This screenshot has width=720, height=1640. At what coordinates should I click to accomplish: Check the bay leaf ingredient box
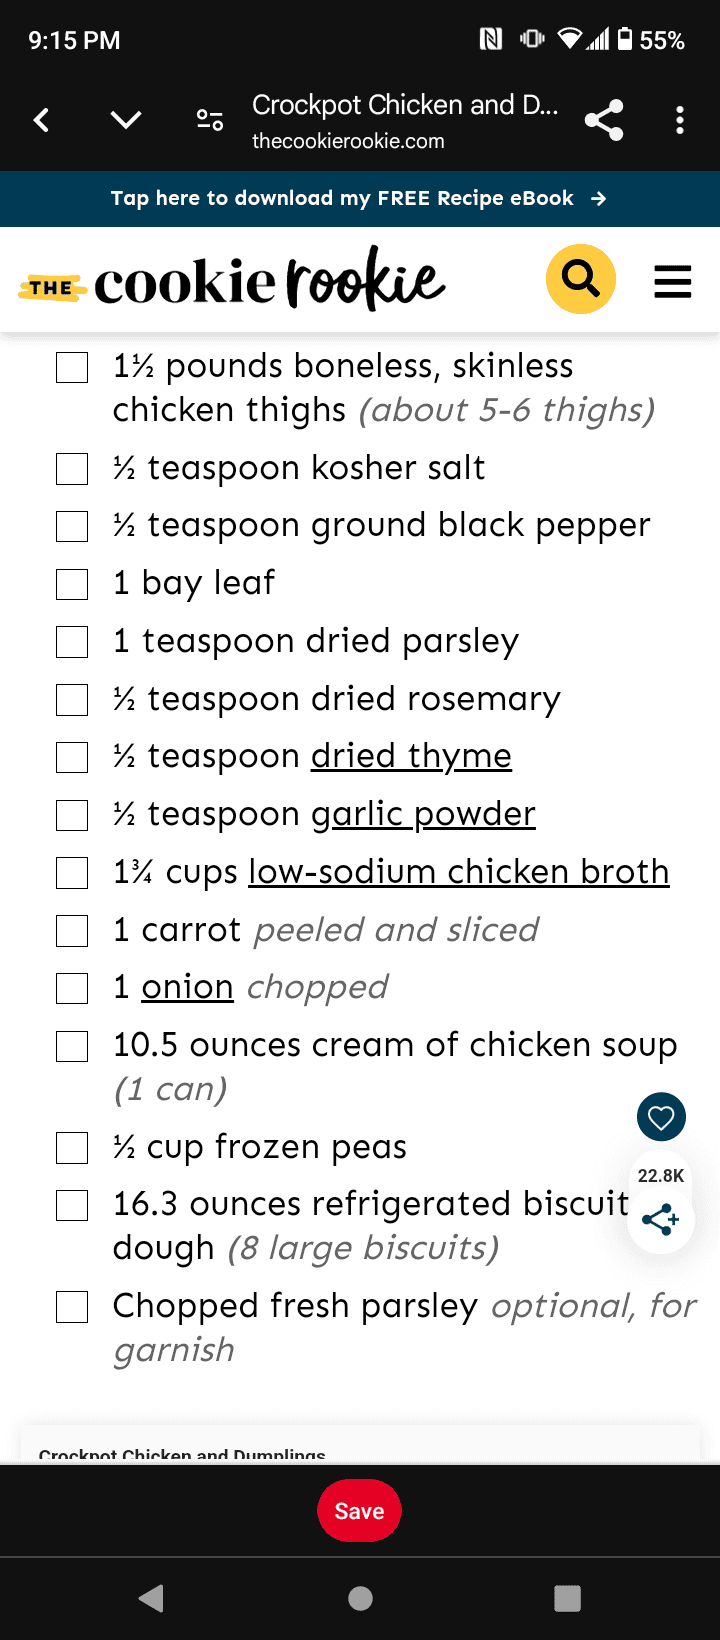click(x=72, y=584)
